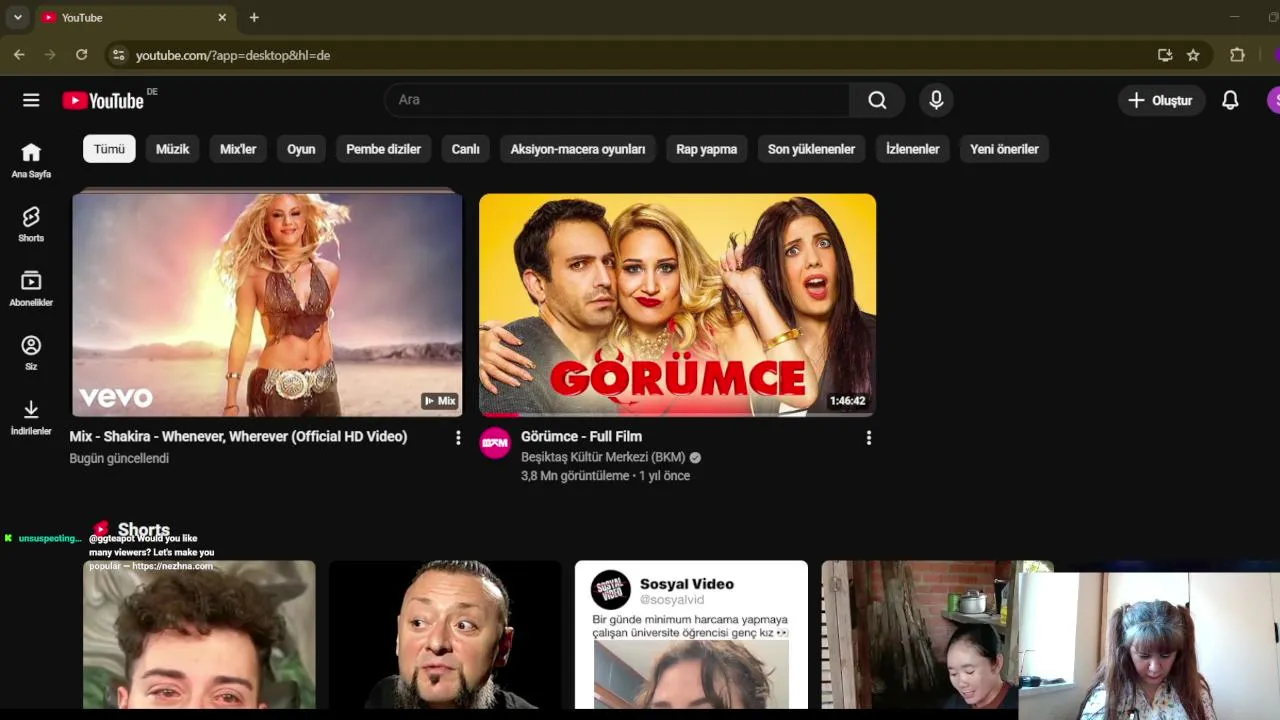1280x720 pixels.
Task: Bookmark this page with star
Action: click(x=1193, y=55)
